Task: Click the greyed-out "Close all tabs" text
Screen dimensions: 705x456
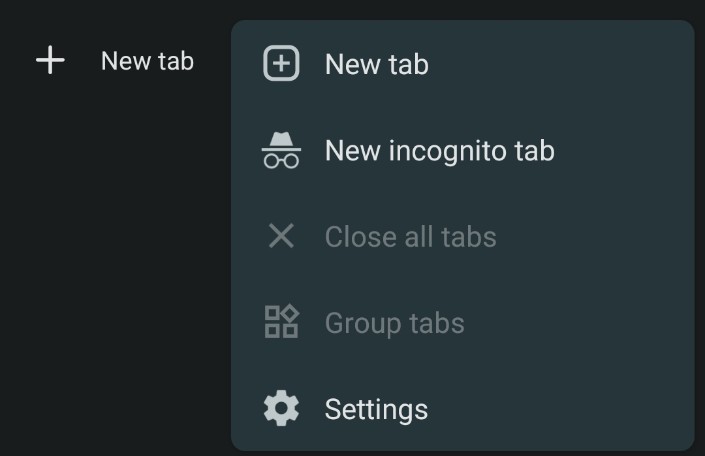Action: pos(410,237)
